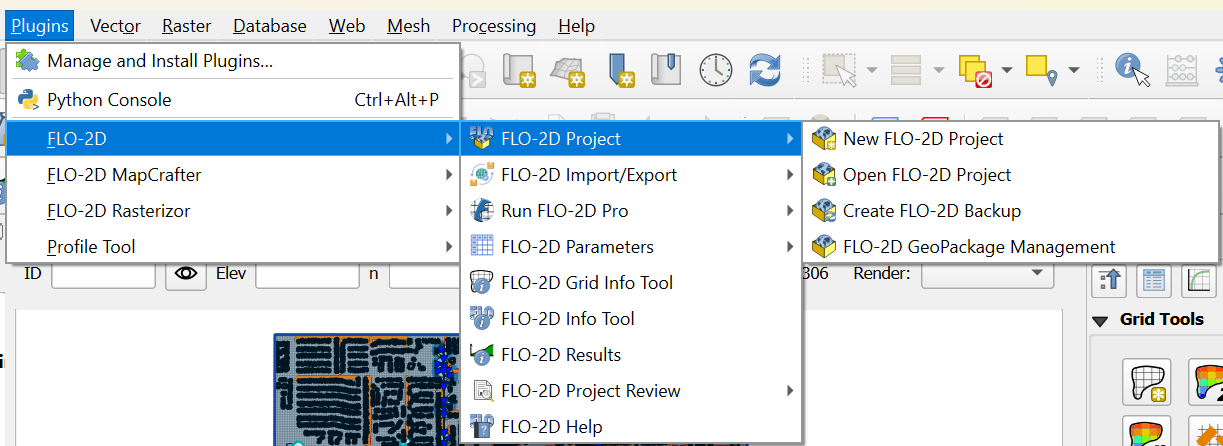The height and width of the screenshot is (446, 1223).
Task: Click the Show Bookmarks icon
Action: point(667,70)
